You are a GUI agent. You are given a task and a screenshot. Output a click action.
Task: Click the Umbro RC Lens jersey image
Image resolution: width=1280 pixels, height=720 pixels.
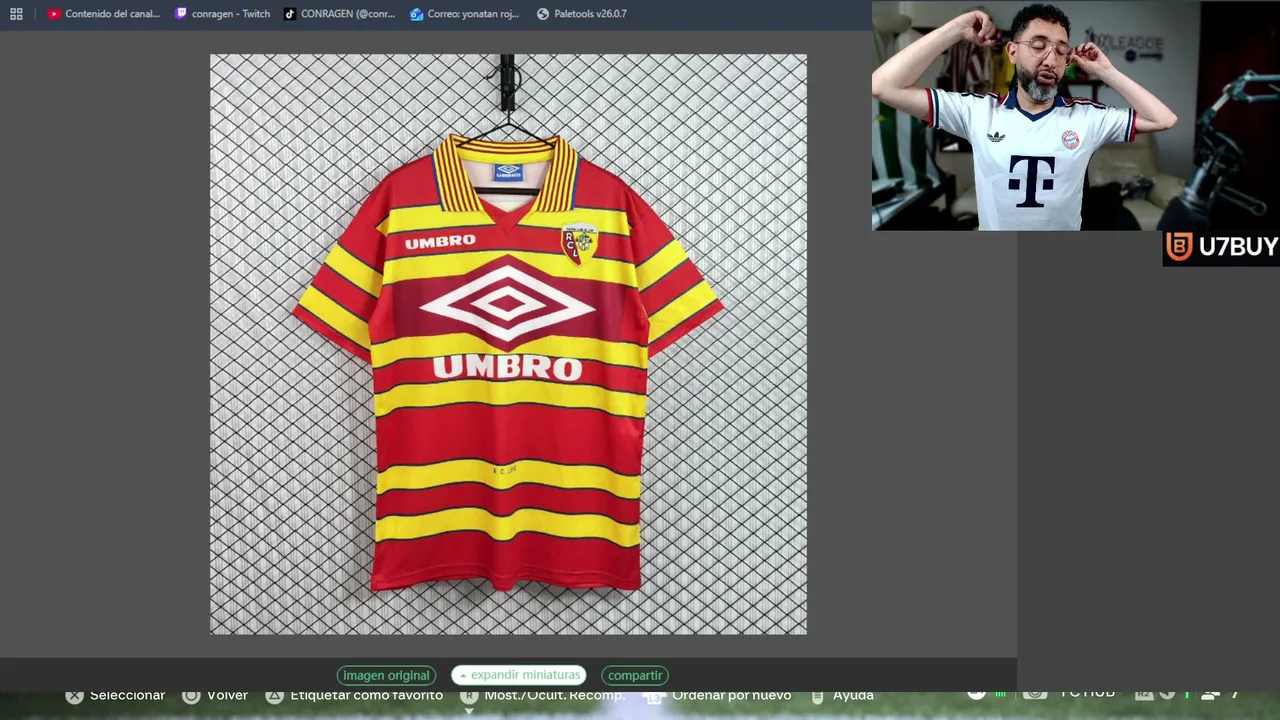[x=508, y=344]
